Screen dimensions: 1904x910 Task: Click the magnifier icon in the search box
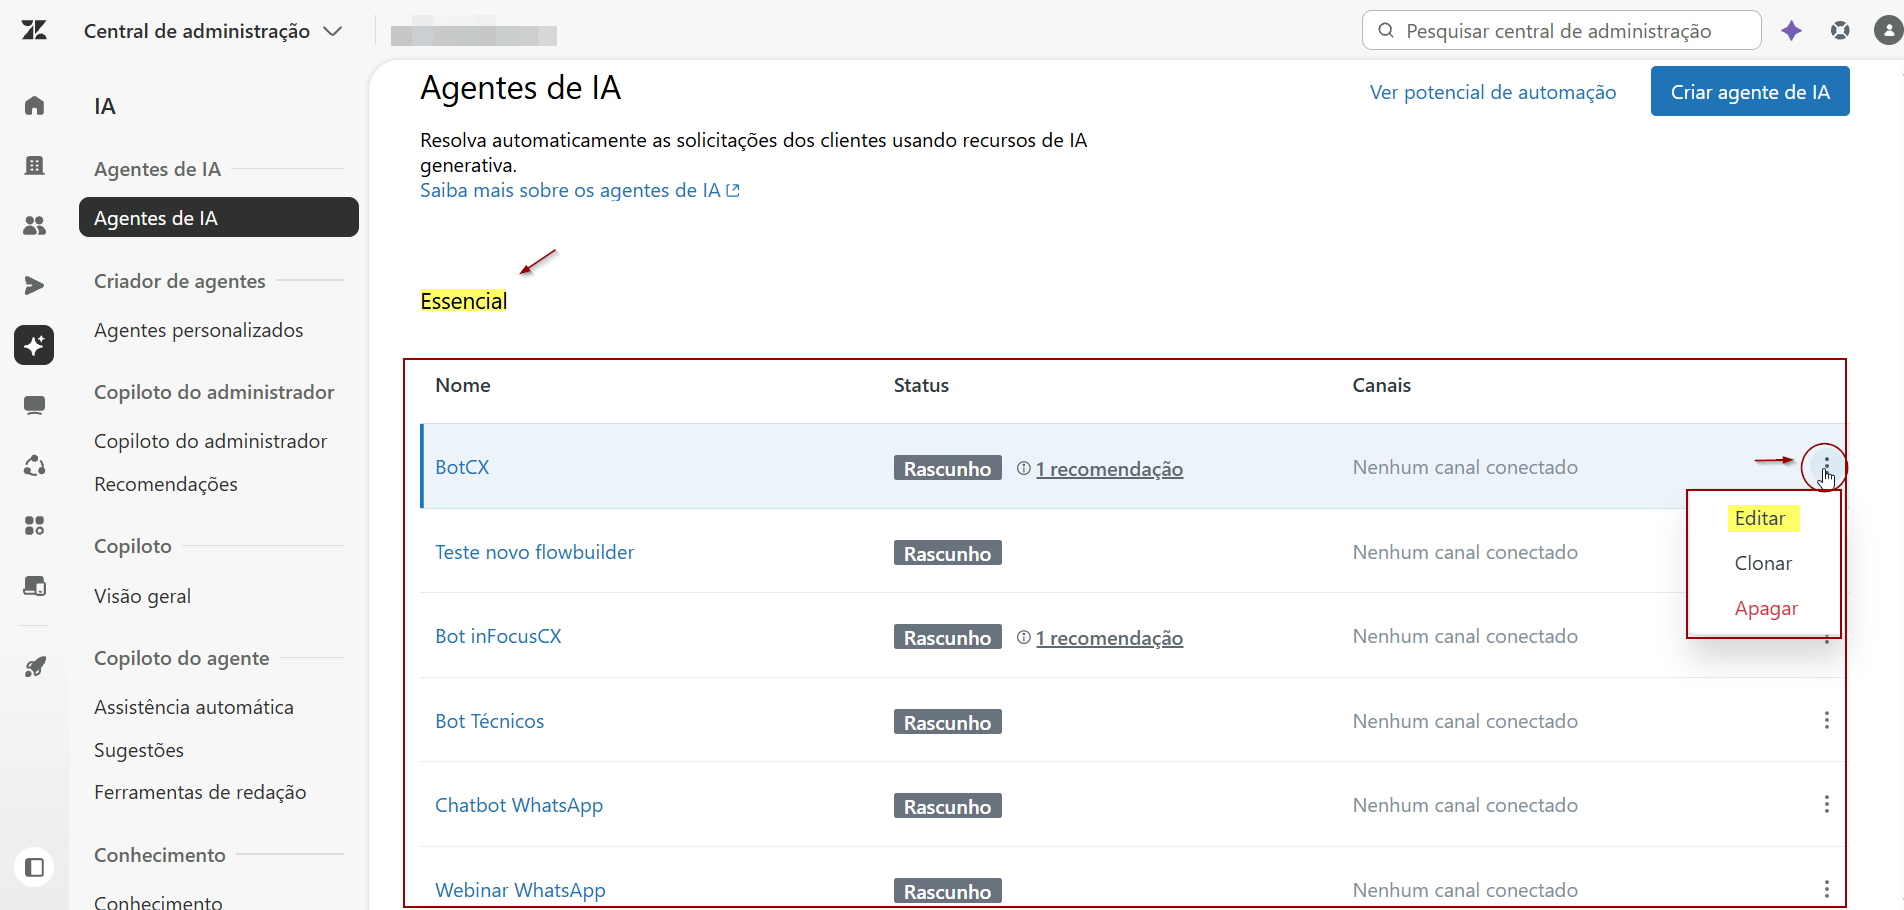(x=1386, y=30)
